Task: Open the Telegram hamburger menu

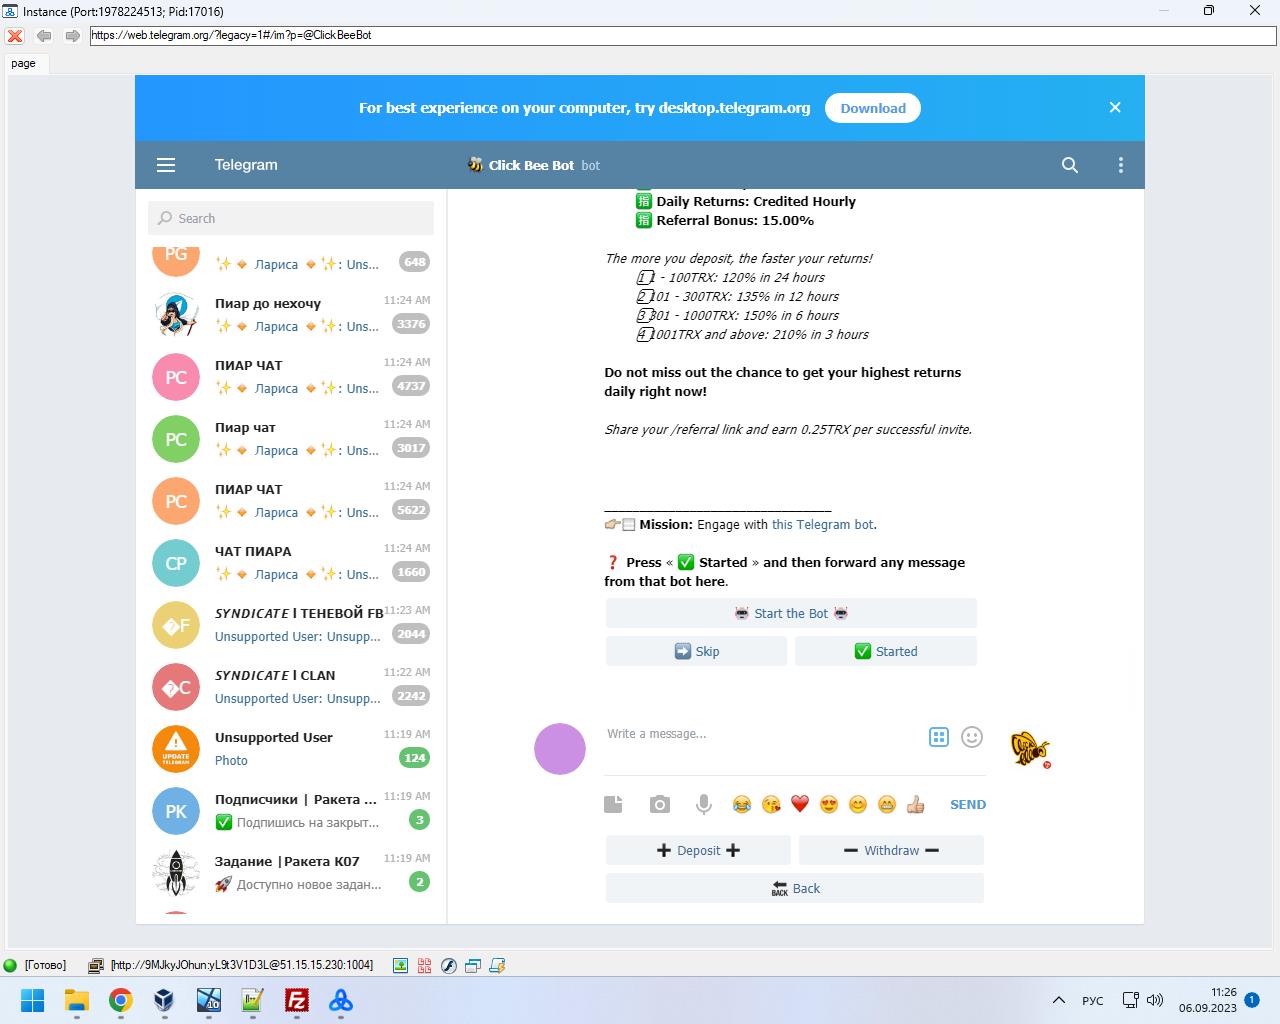Action: [x=166, y=165]
